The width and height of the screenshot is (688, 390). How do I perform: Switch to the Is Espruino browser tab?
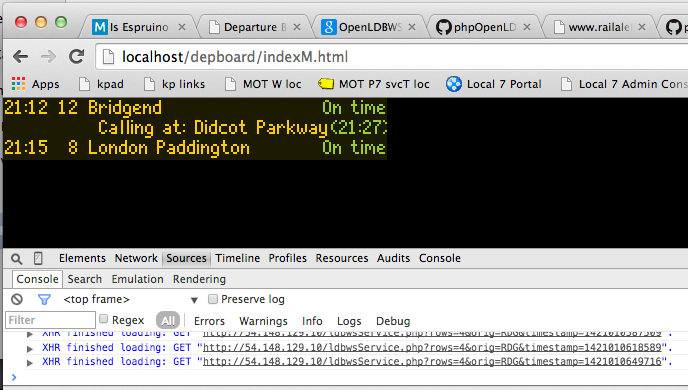point(138,27)
